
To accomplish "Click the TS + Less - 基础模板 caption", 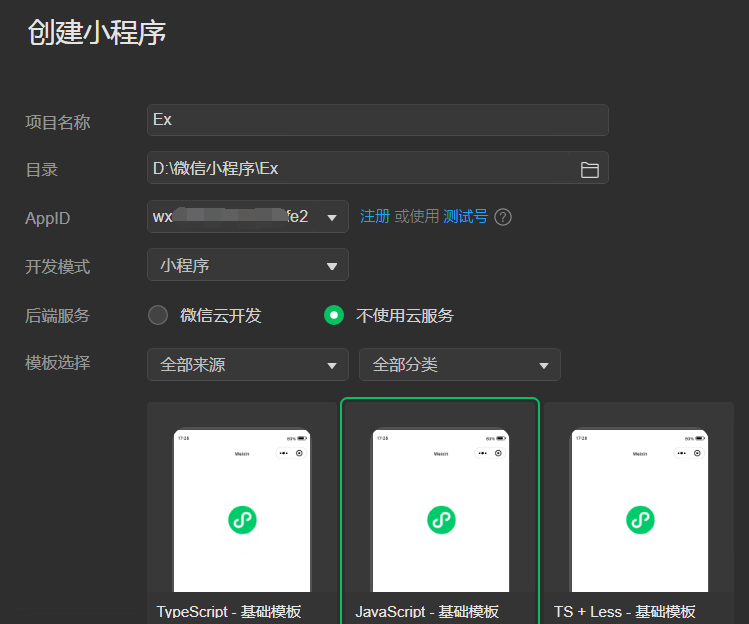I will [x=624, y=612].
